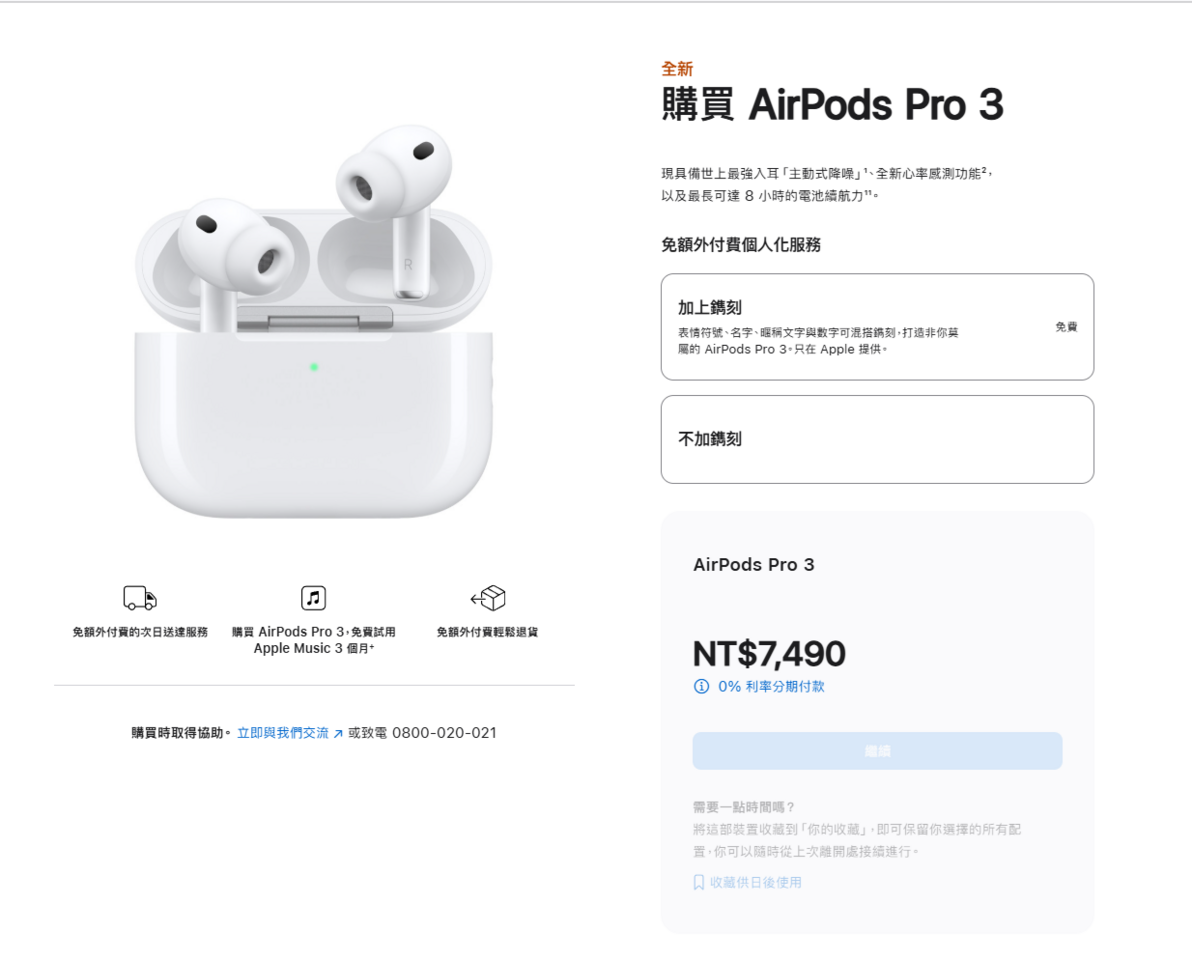
Task: Open 立即與我們交流 chat link
Action: point(283,733)
